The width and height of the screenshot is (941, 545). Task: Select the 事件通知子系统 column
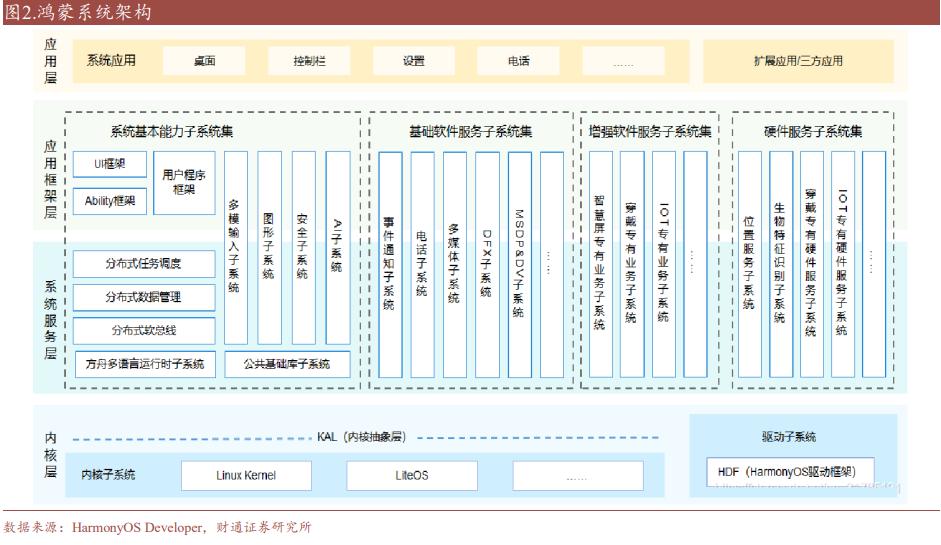click(390, 264)
